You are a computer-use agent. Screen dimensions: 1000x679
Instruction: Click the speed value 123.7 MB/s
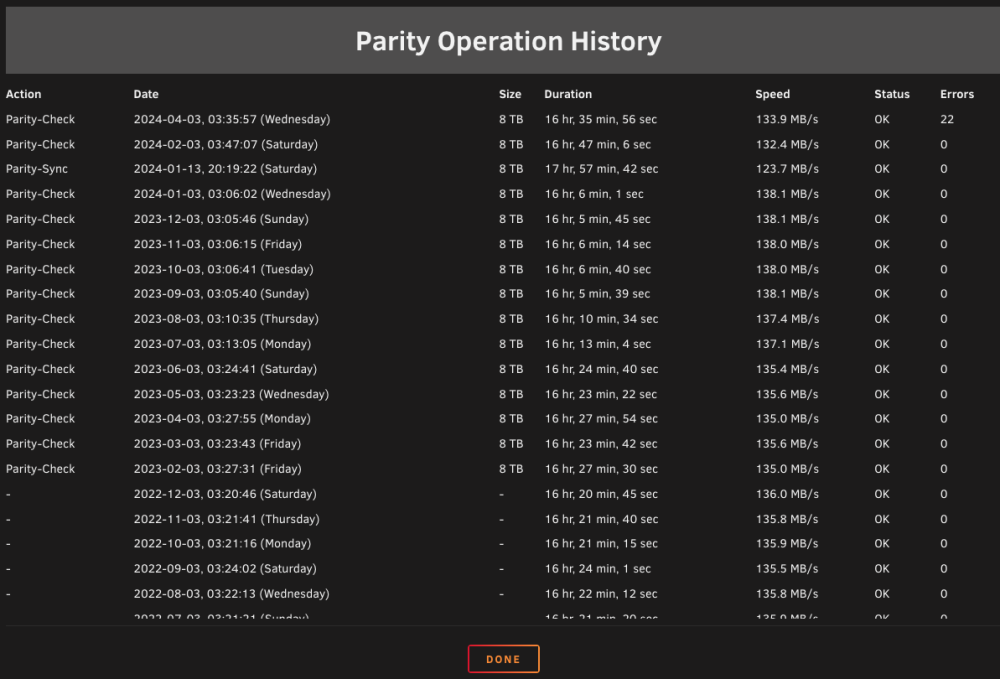pos(787,169)
